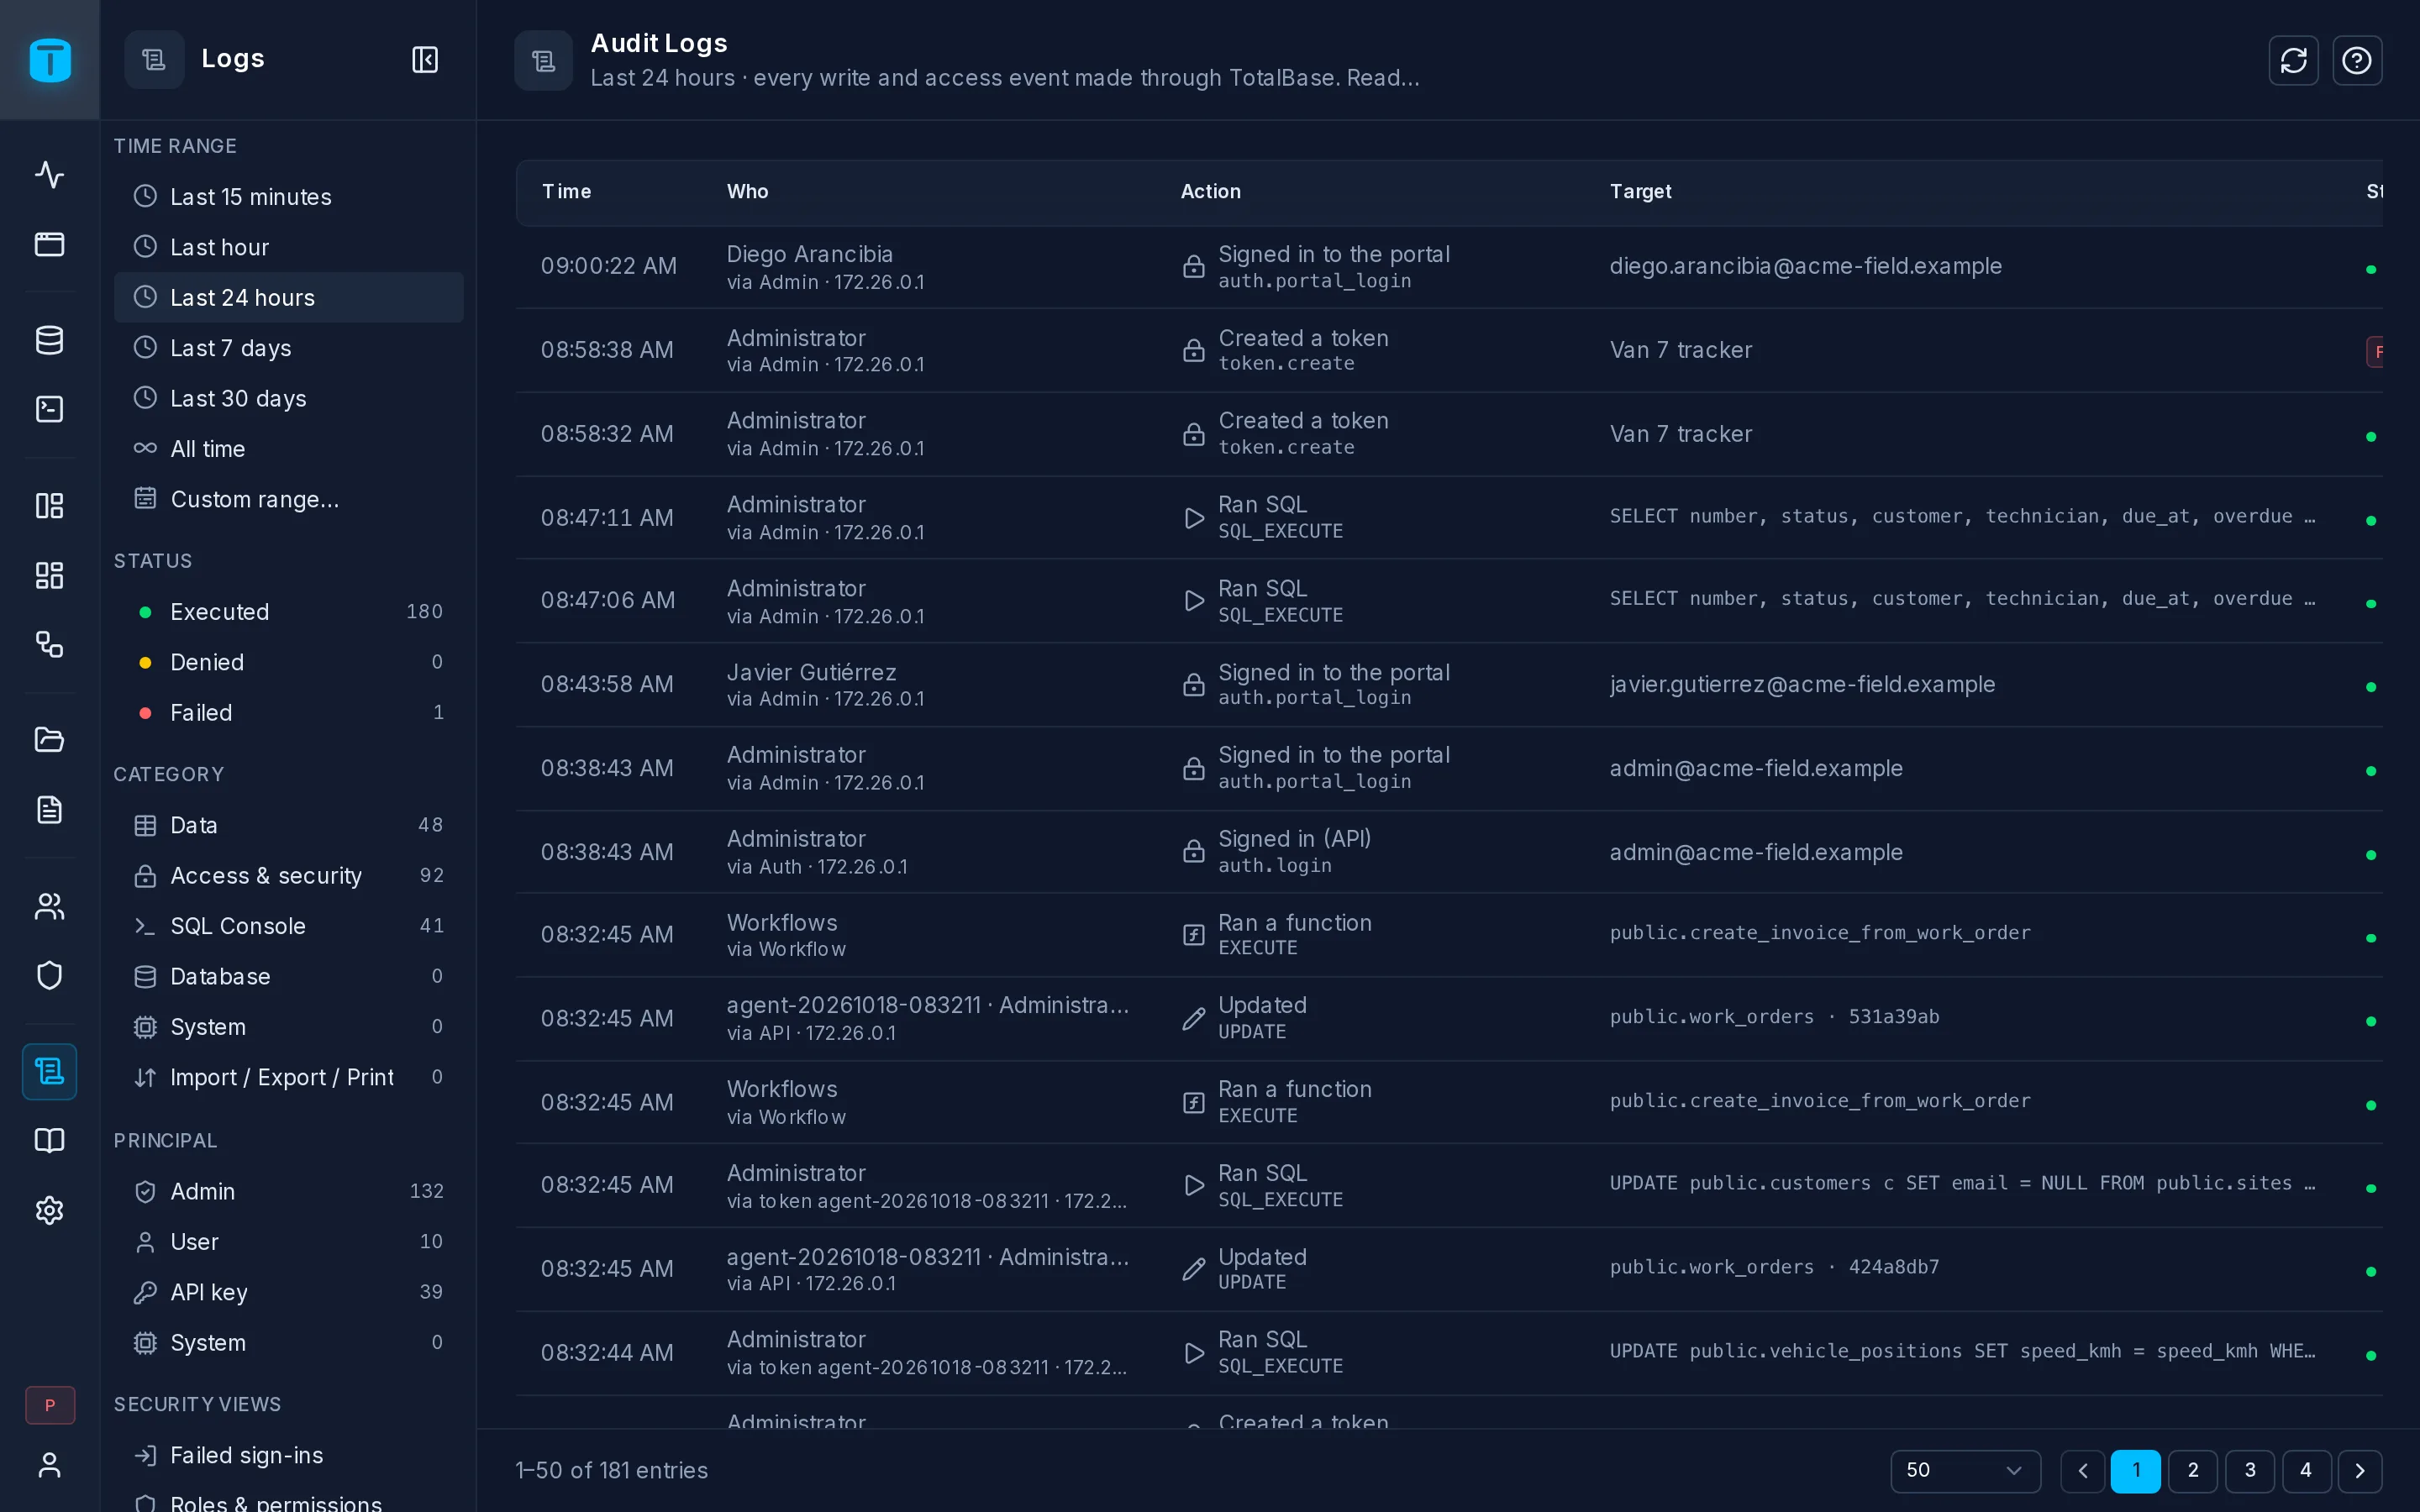Go to page 3
The width and height of the screenshot is (2420, 1512).
click(x=2250, y=1470)
